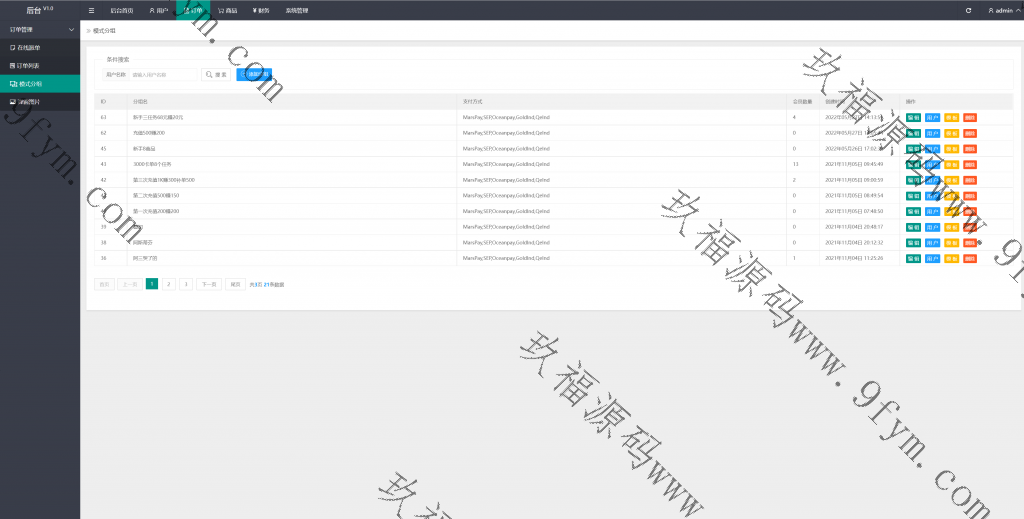Screen dimensions: 1024x519
Task: Switch to the 用户 top menu
Action: (158, 10)
